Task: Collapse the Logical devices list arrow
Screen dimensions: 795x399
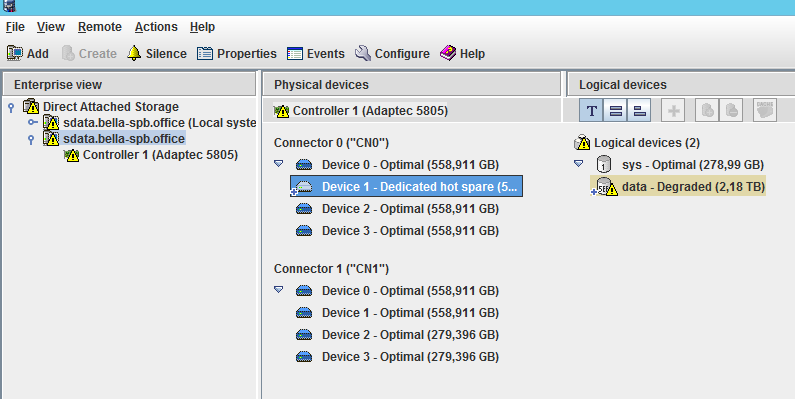Action: 579,164
